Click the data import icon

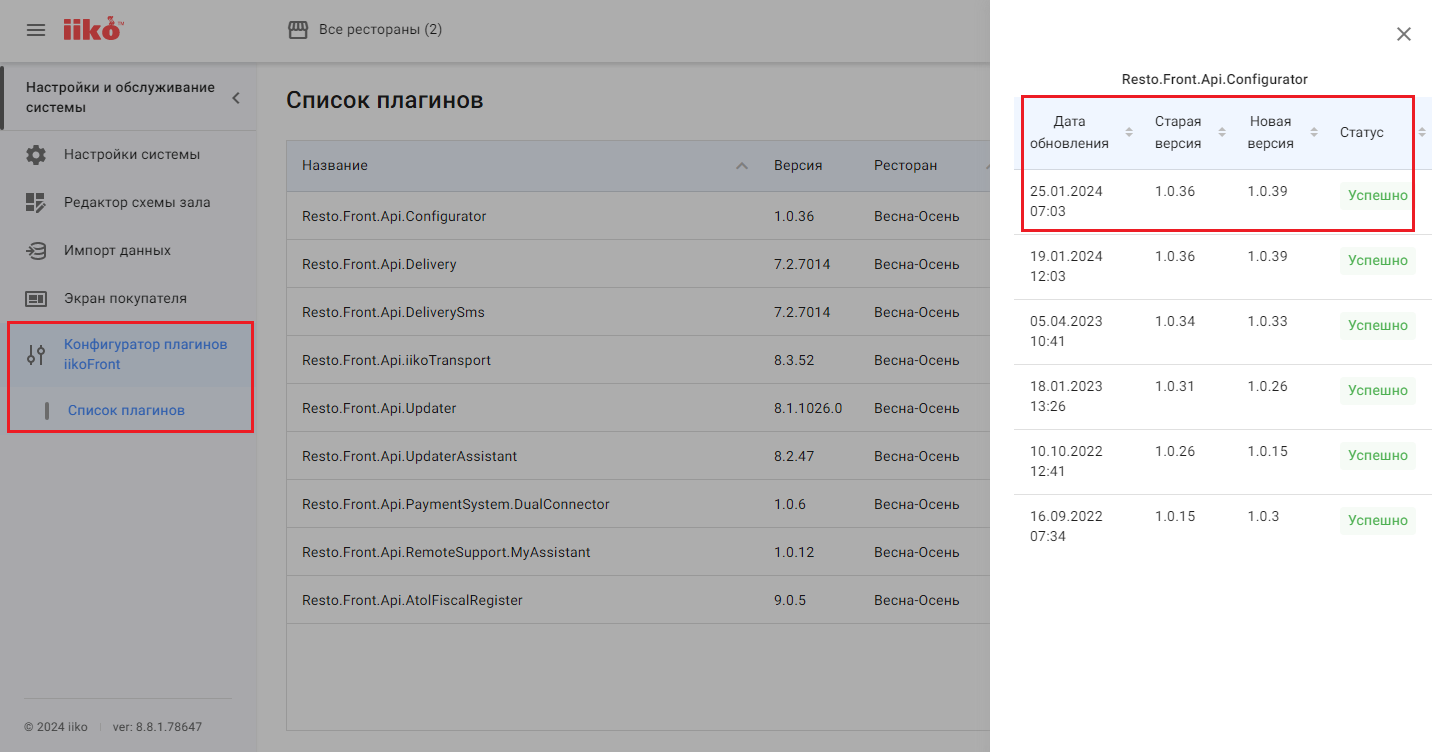(x=36, y=251)
